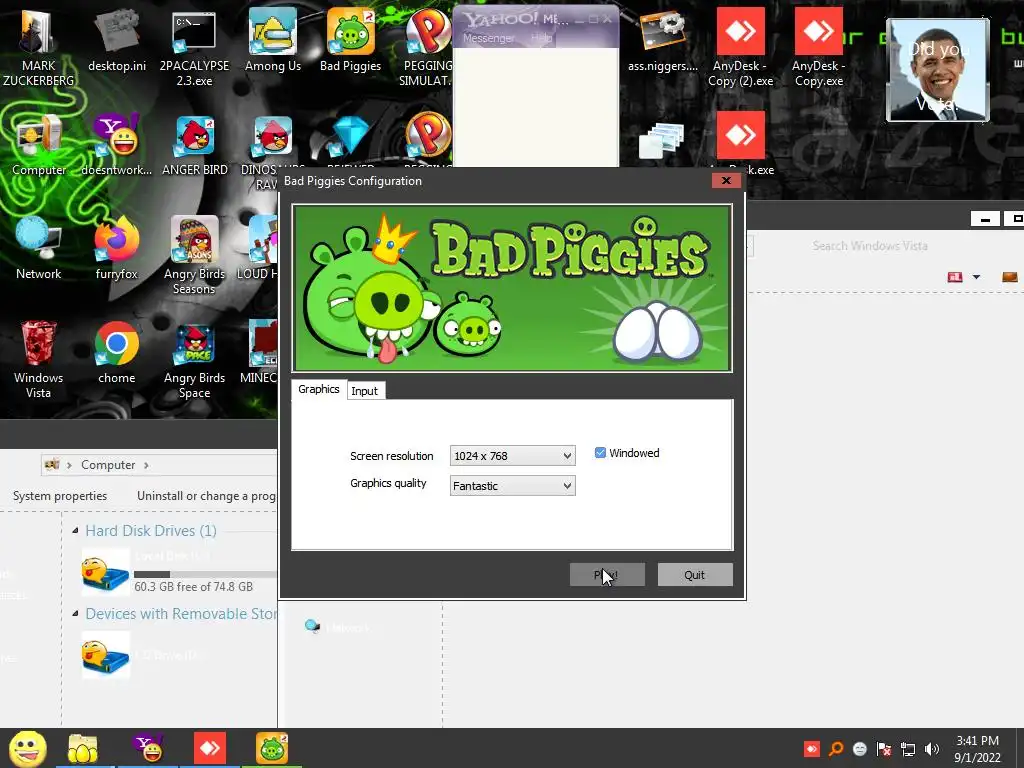This screenshot has height=768, width=1024.
Task: Click the Quit button
Action: (x=695, y=575)
